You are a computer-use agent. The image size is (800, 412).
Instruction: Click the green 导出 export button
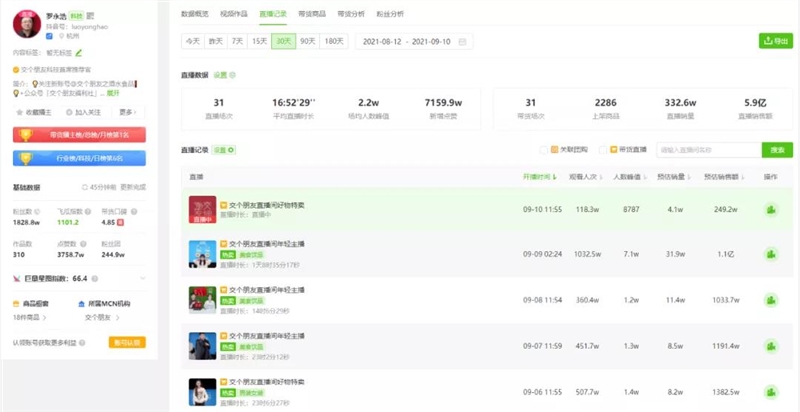point(776,41)
